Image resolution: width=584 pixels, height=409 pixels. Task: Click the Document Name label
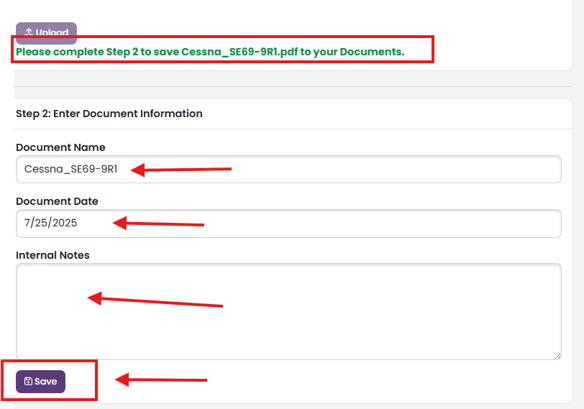[61, 148]
